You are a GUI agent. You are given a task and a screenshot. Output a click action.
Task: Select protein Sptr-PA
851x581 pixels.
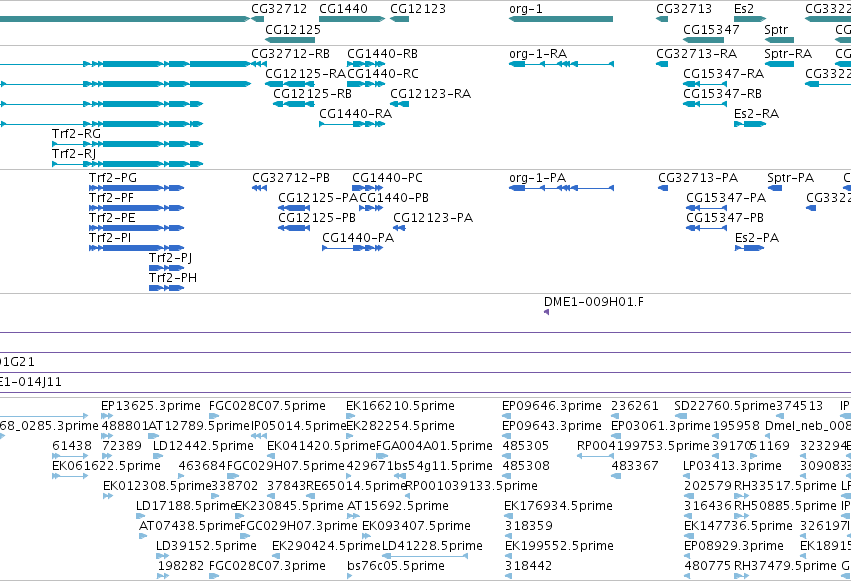pos(790,178)
